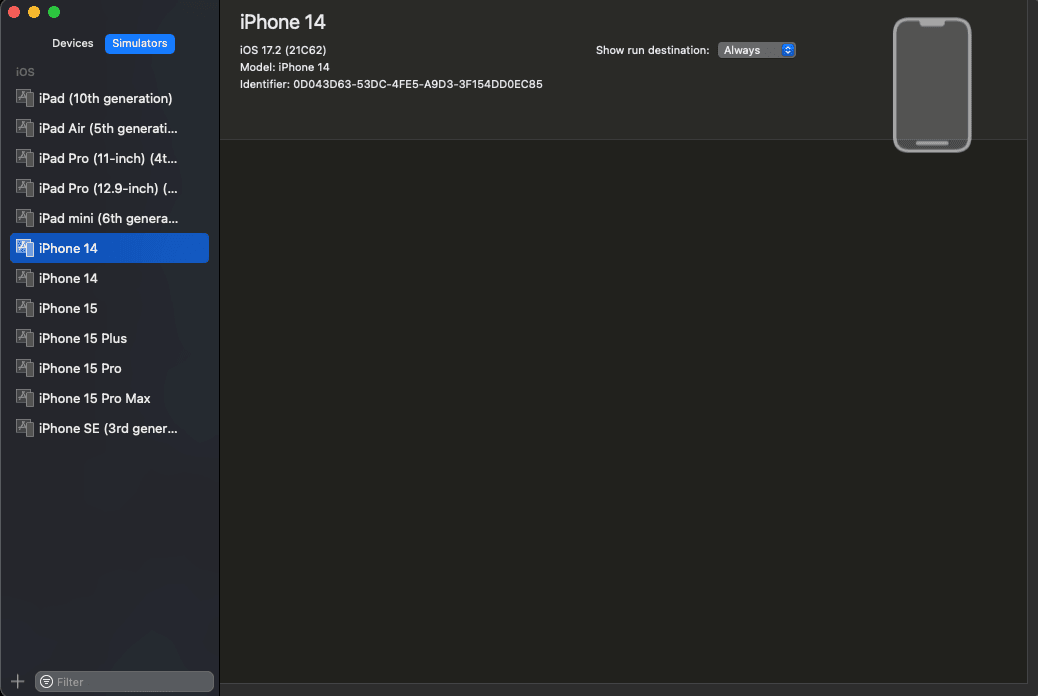Click the iPhone device preview image
The image size is (1038, 696).
tap(932, 85)
